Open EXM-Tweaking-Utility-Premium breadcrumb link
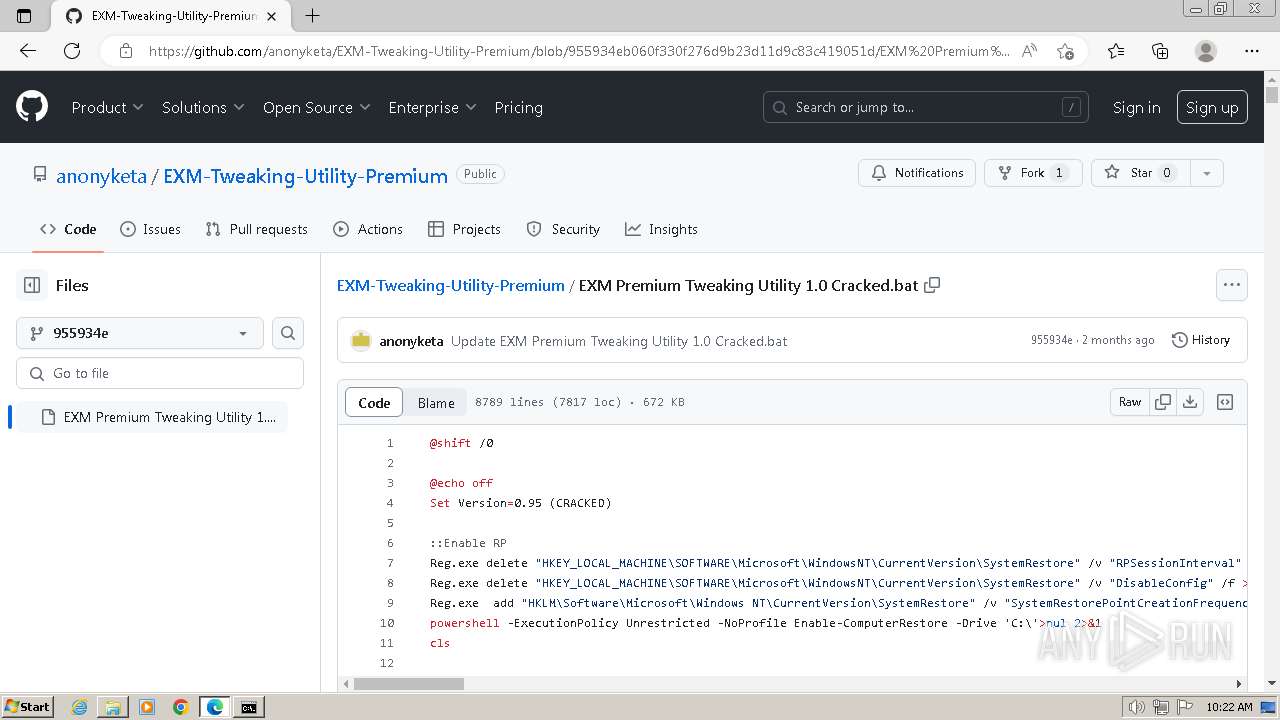 point(451,285)
